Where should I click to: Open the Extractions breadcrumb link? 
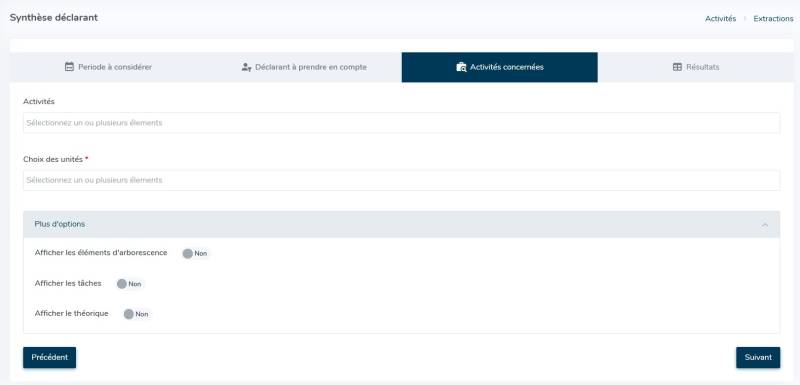[773, 18]
